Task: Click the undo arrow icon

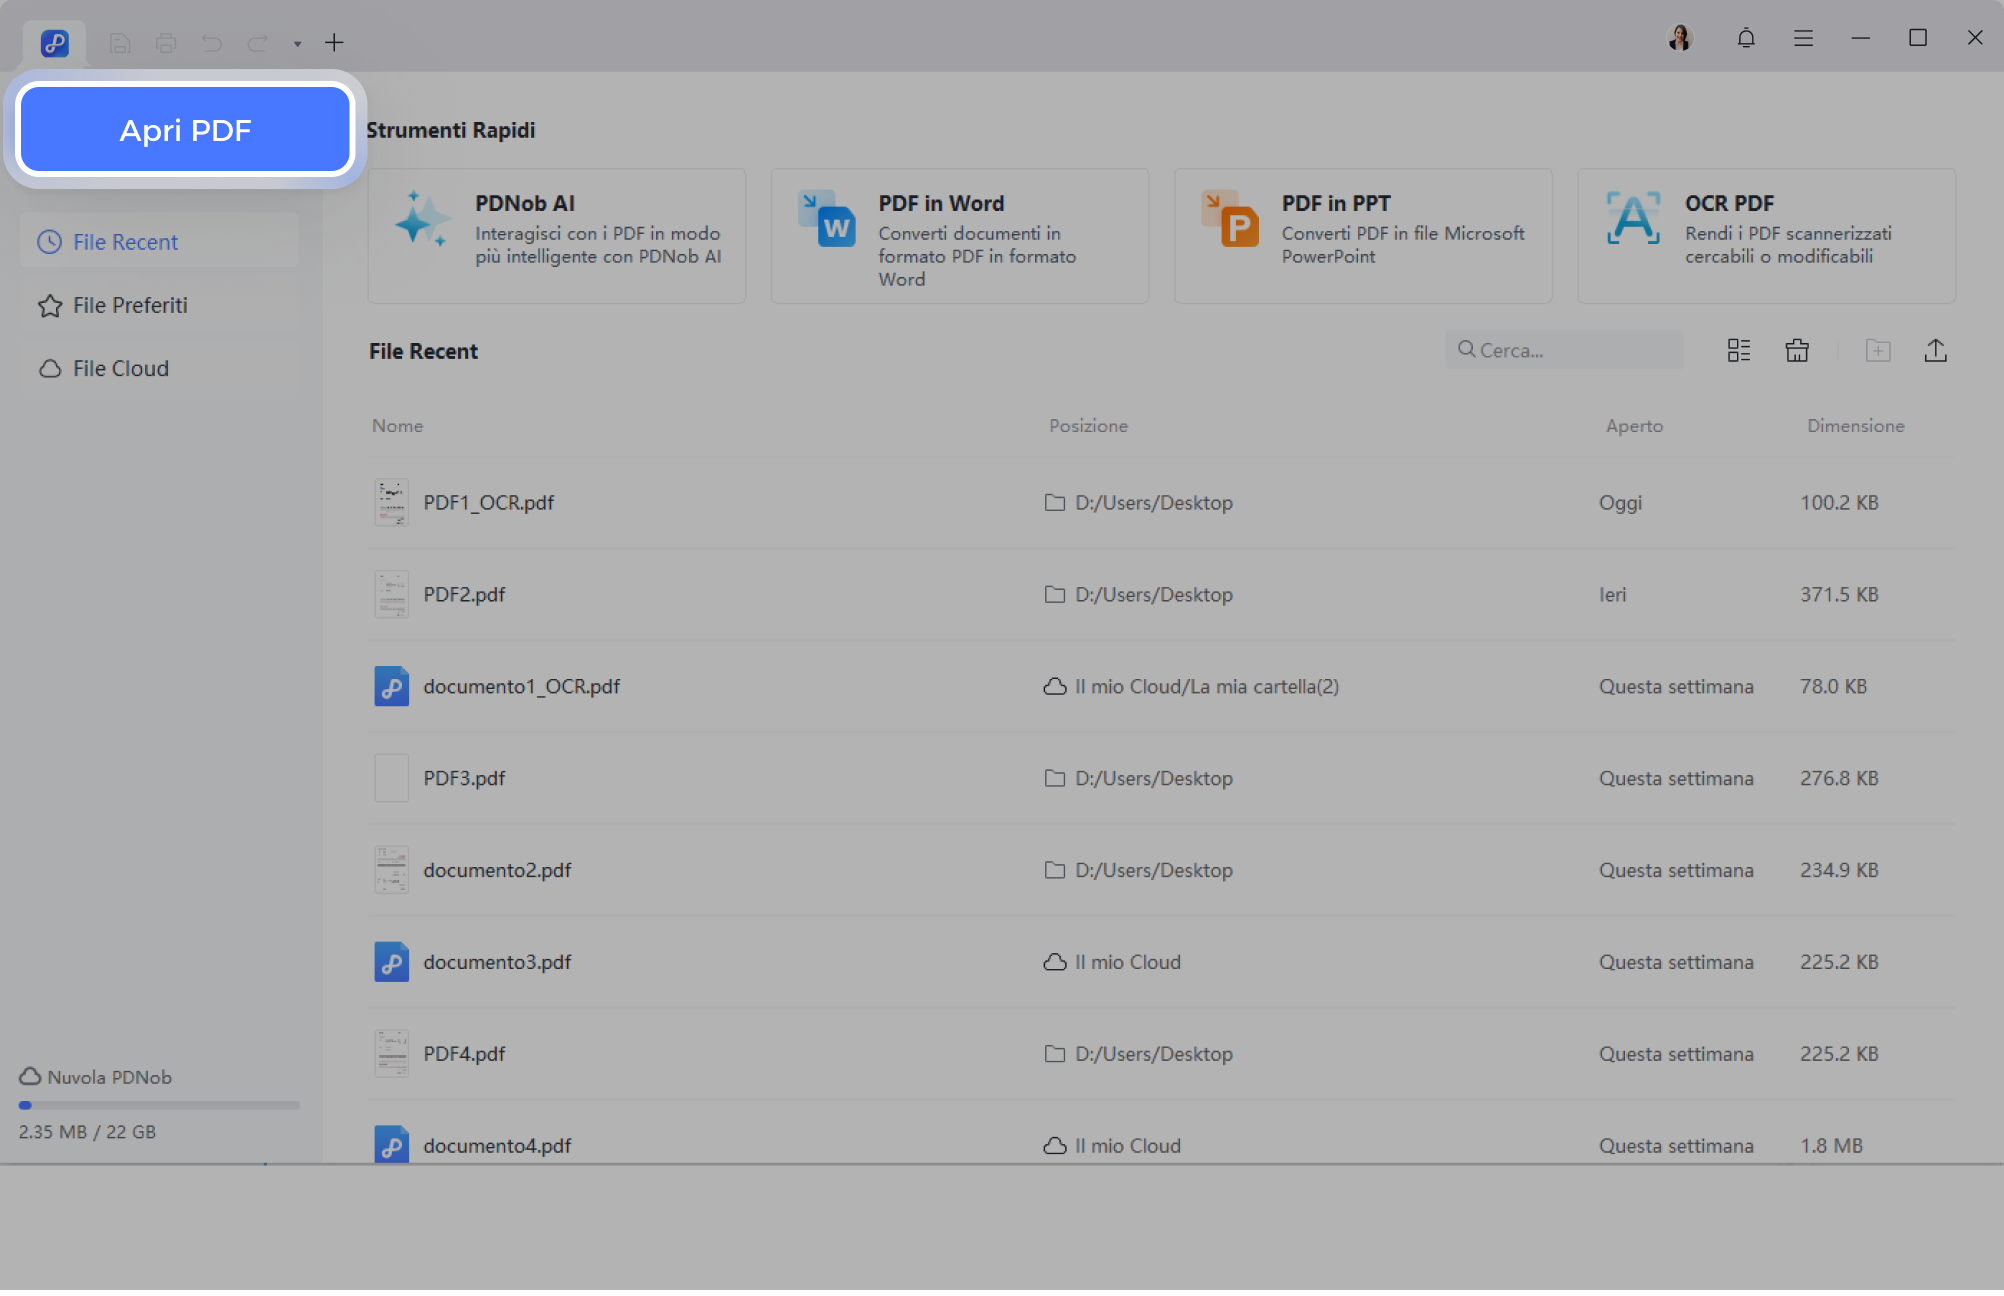Action: 212,43
